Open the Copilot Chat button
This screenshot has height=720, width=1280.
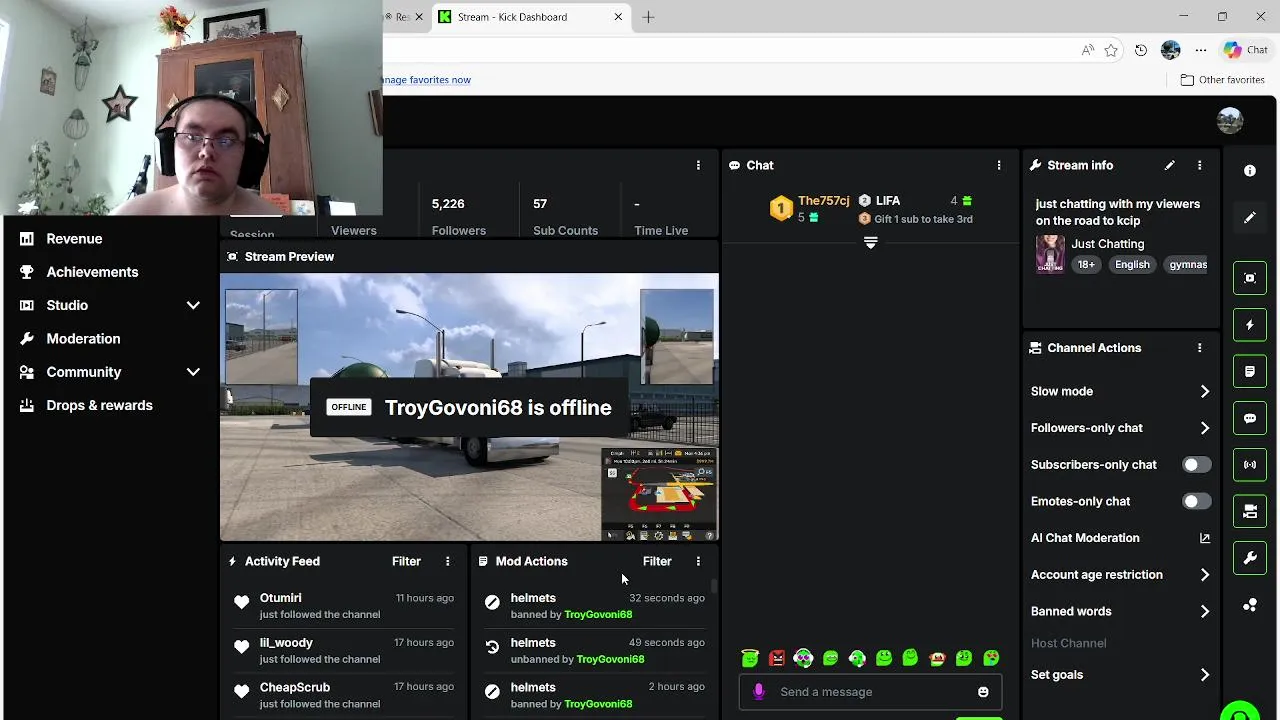point(1246,50)
